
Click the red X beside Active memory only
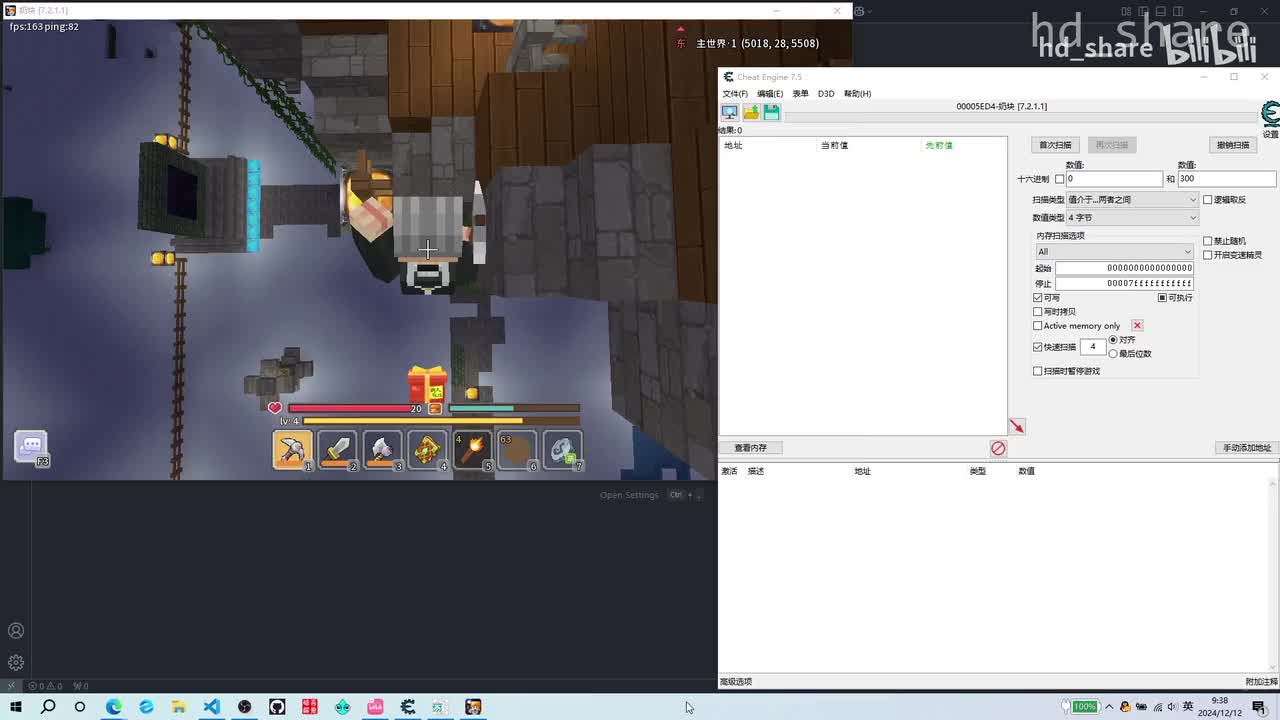point(1137,326)
